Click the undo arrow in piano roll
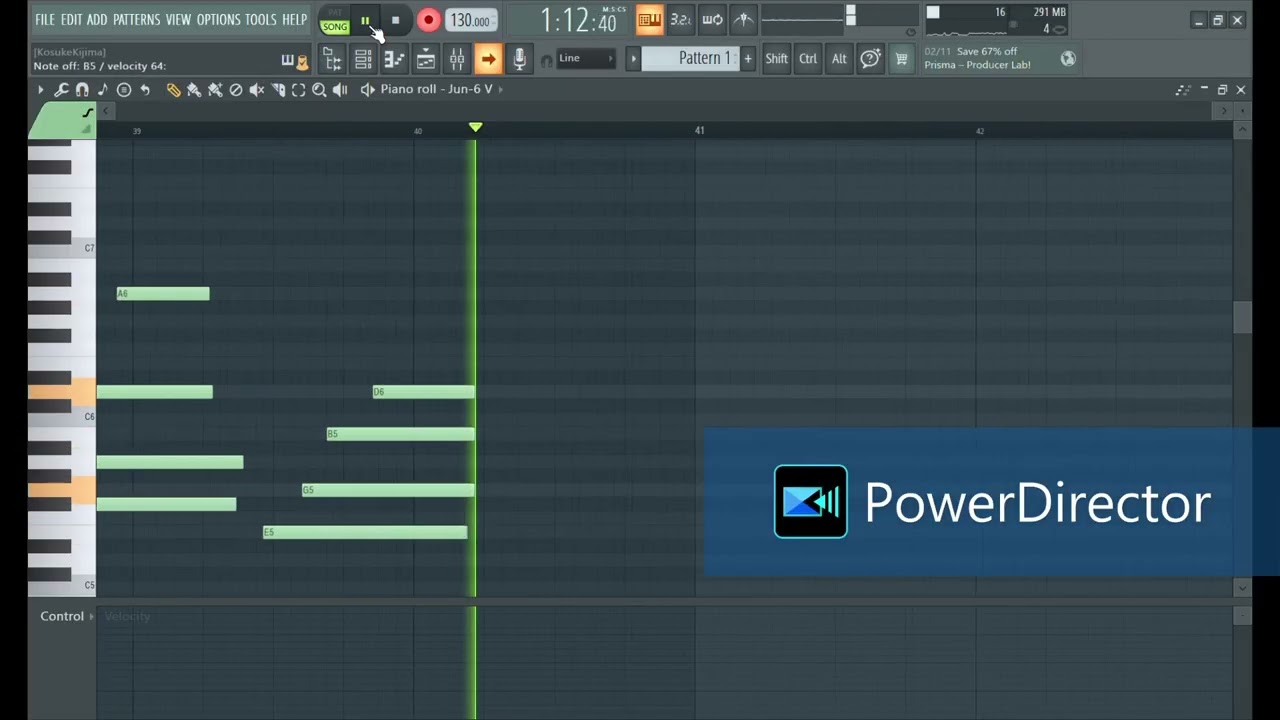 [145, 90]
